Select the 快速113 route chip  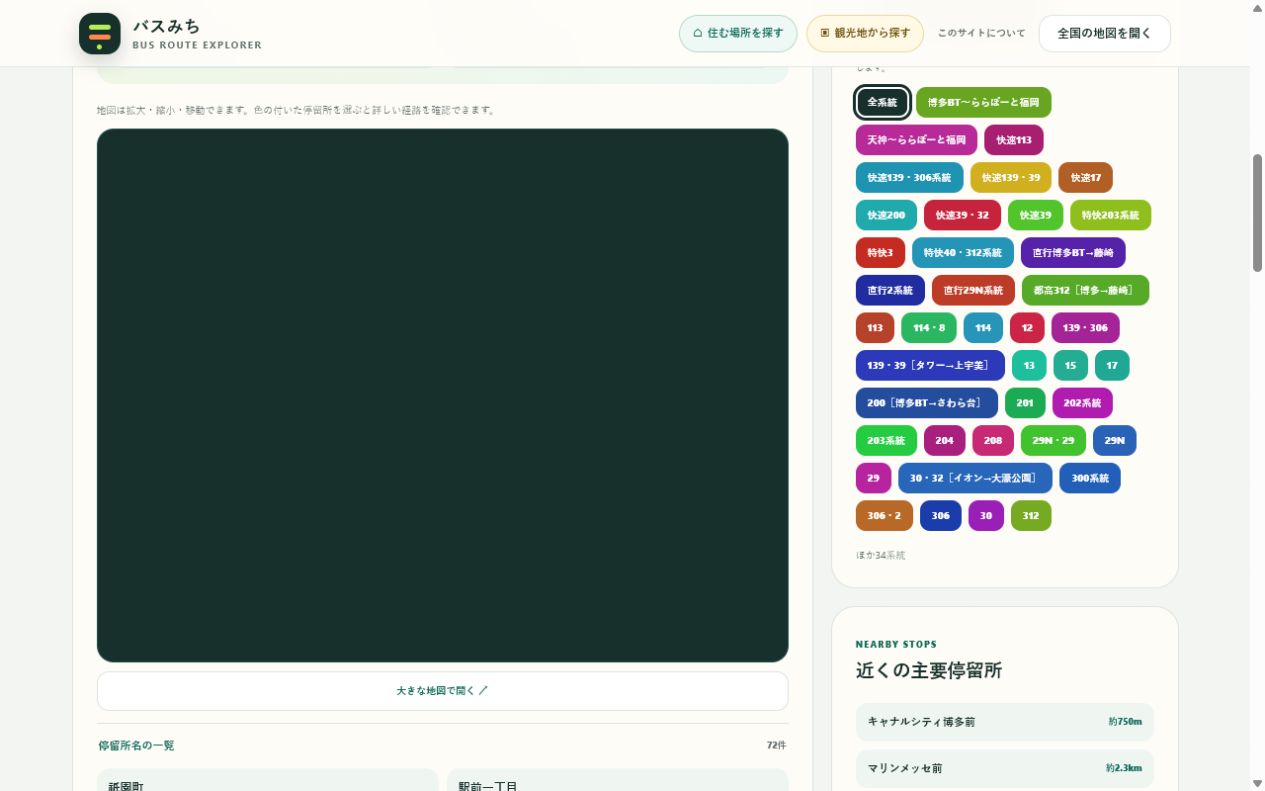(1013, 140)
